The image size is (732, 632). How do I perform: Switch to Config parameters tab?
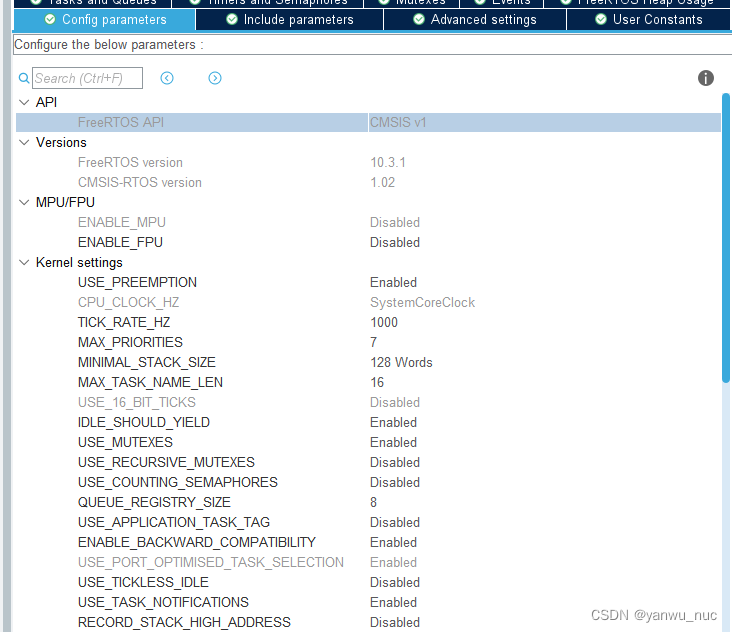click(x=105, y=20)
